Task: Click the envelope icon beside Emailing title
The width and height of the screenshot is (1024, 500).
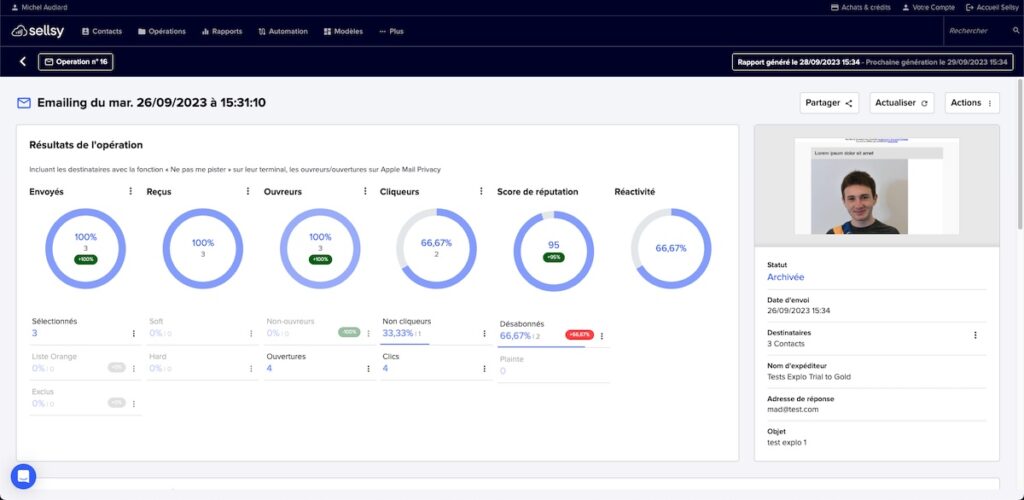Action: tap(24, 103)
